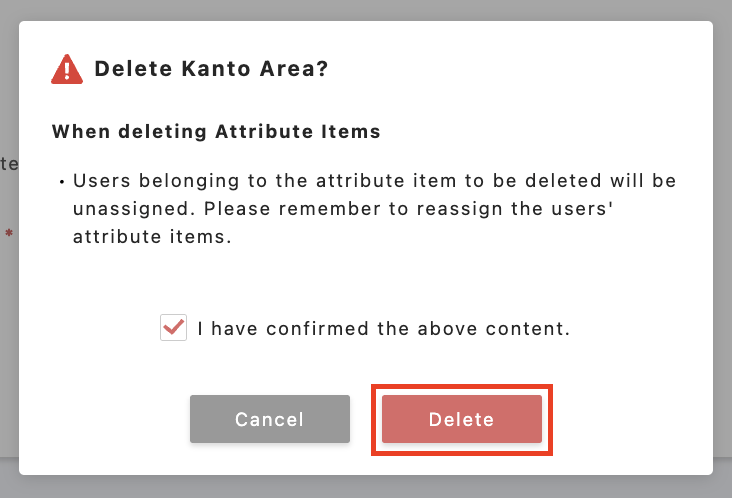Click the dimmed backdrop above the dialog
This screenshot has width=732, height=498.
(366, 10)
